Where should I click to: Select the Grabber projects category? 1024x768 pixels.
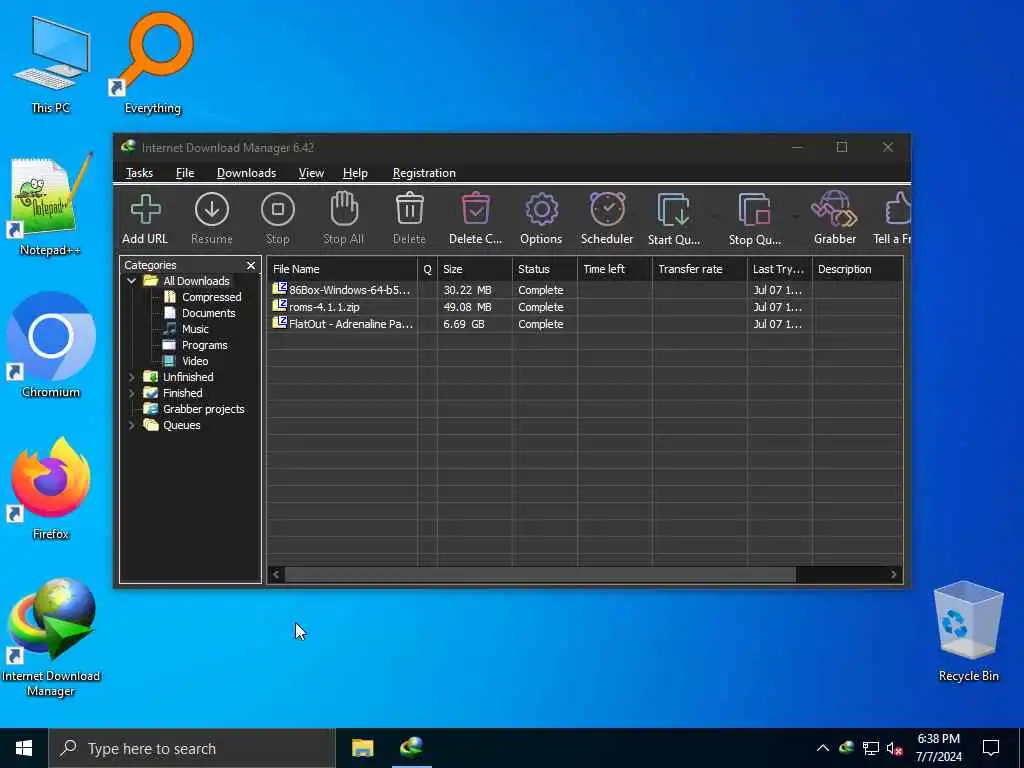point(203,409)
